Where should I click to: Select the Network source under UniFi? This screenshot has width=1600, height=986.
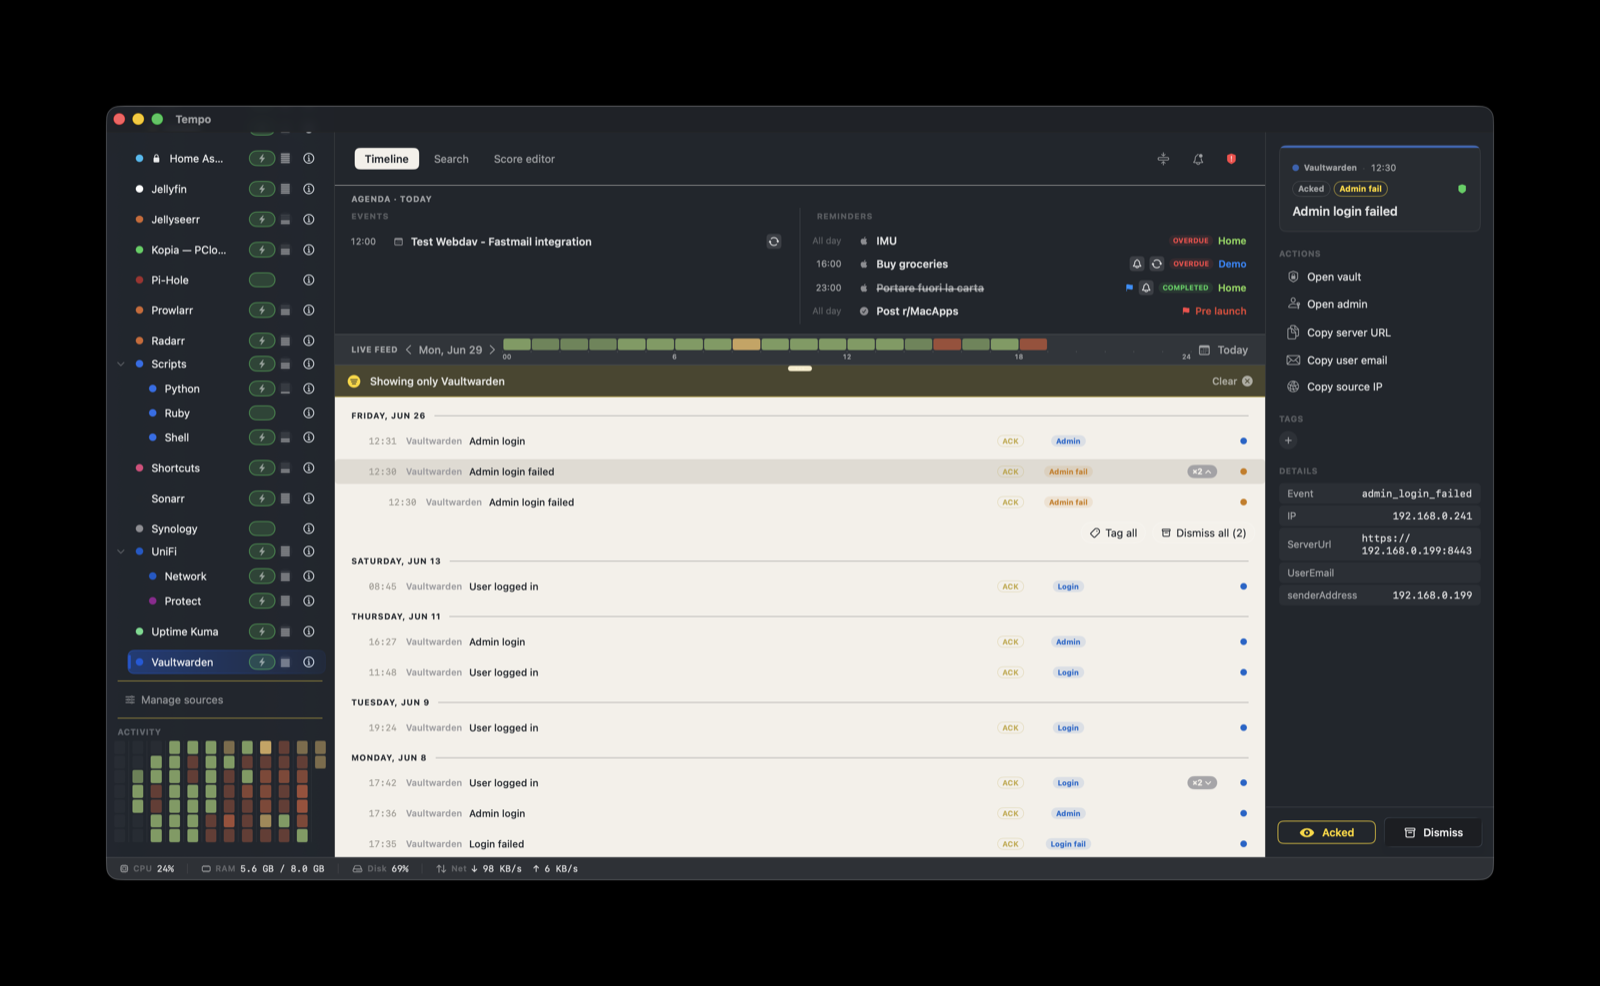185,577
